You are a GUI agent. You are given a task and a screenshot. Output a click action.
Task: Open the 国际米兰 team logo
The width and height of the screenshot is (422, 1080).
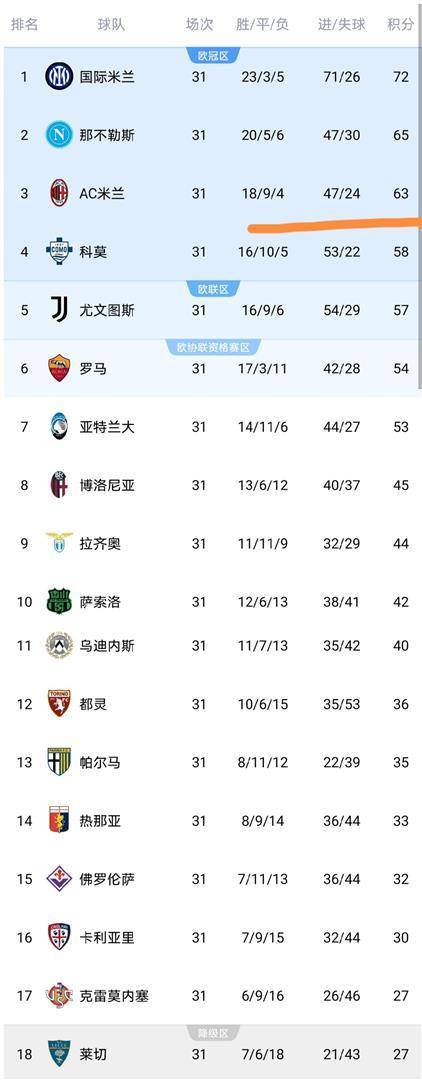click(x=59, y=76)
